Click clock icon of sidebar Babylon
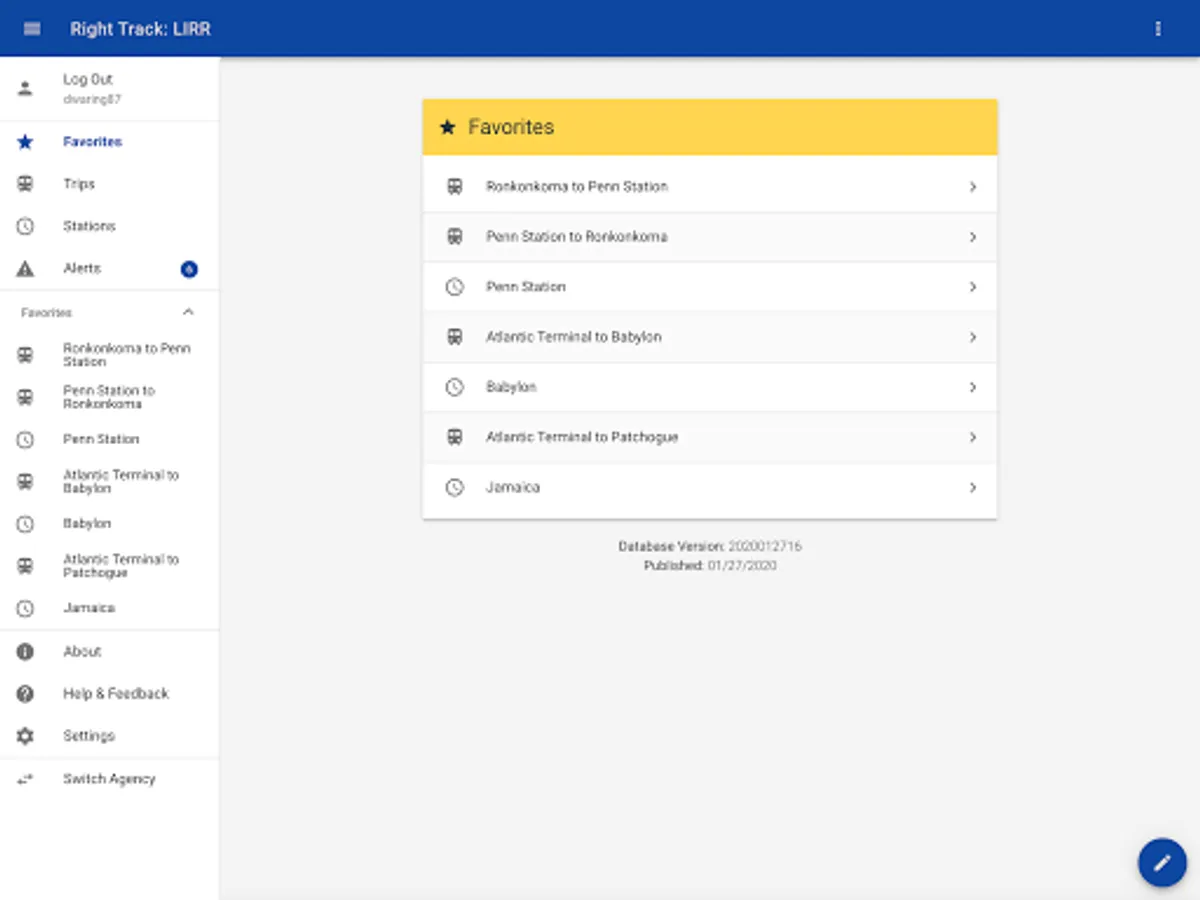Screen dimensions: 1200x900 [x=25, y=524]
